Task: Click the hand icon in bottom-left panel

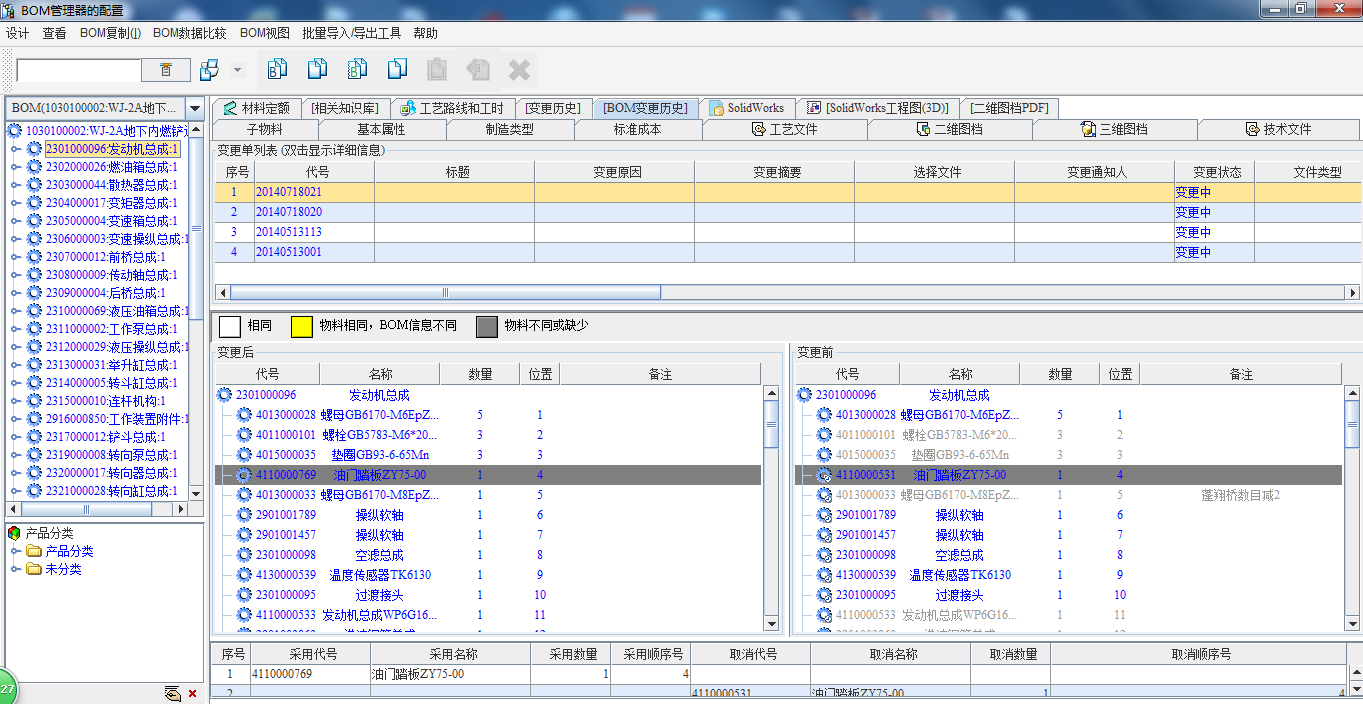Action: [172, 693]
